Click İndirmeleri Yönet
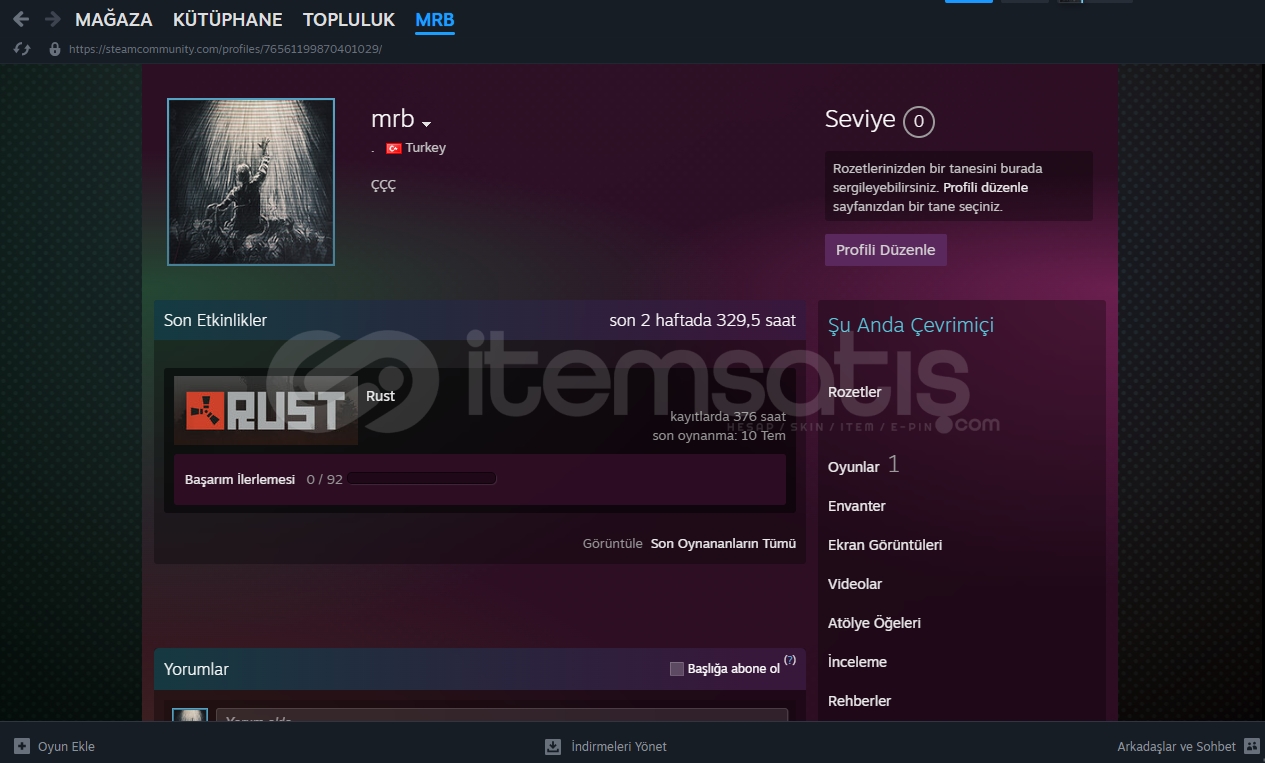The height and width of the screenshot is (763, 1265). coord(619,746)
